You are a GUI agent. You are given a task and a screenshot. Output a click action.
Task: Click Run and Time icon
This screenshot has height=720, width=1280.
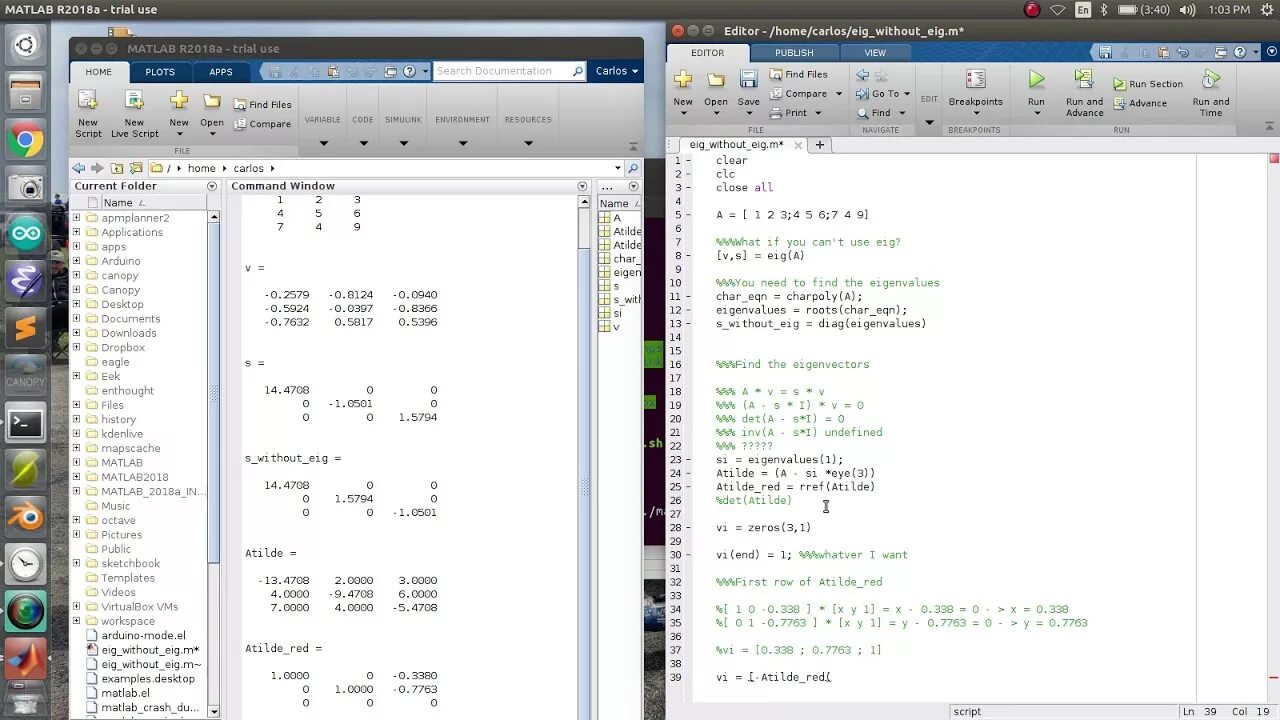1211,79
